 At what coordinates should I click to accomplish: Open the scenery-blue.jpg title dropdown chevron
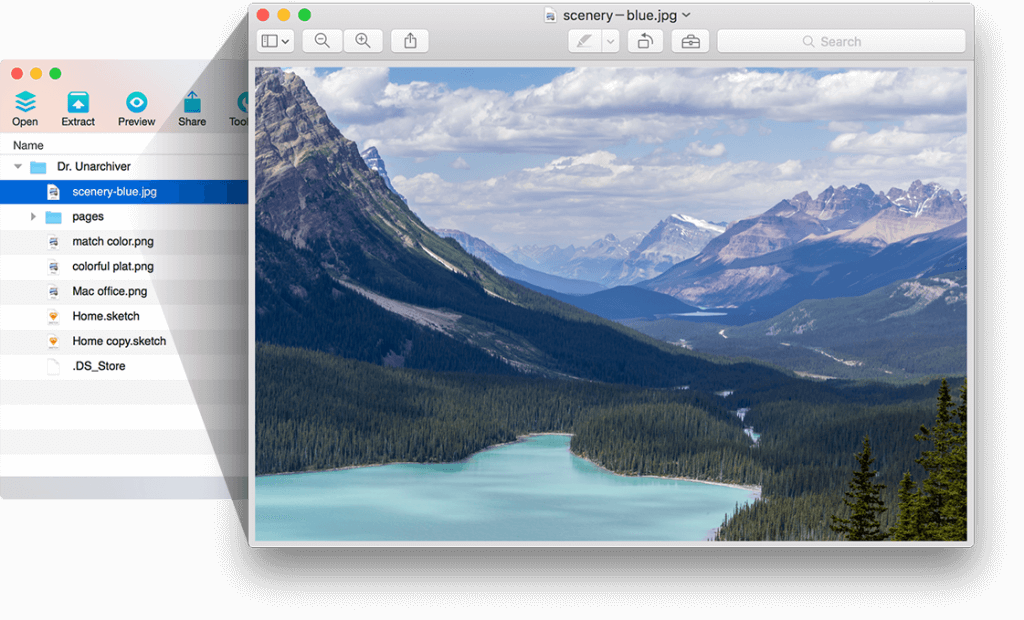coord(686,15)
